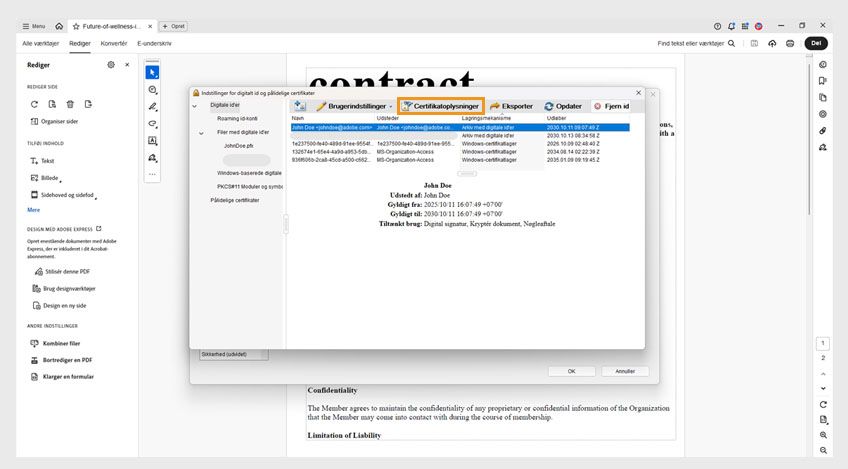Remove ID with Fjern id button
The width and height of the screenshot is (848, 469).
pyautogui.click(x=612, y=106)
